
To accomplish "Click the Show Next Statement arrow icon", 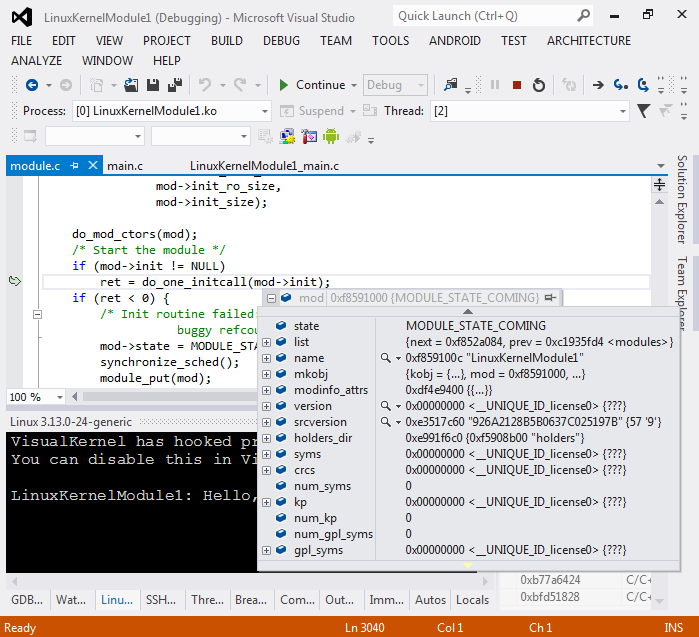I will pyautogui.click(x=598, y=85).
